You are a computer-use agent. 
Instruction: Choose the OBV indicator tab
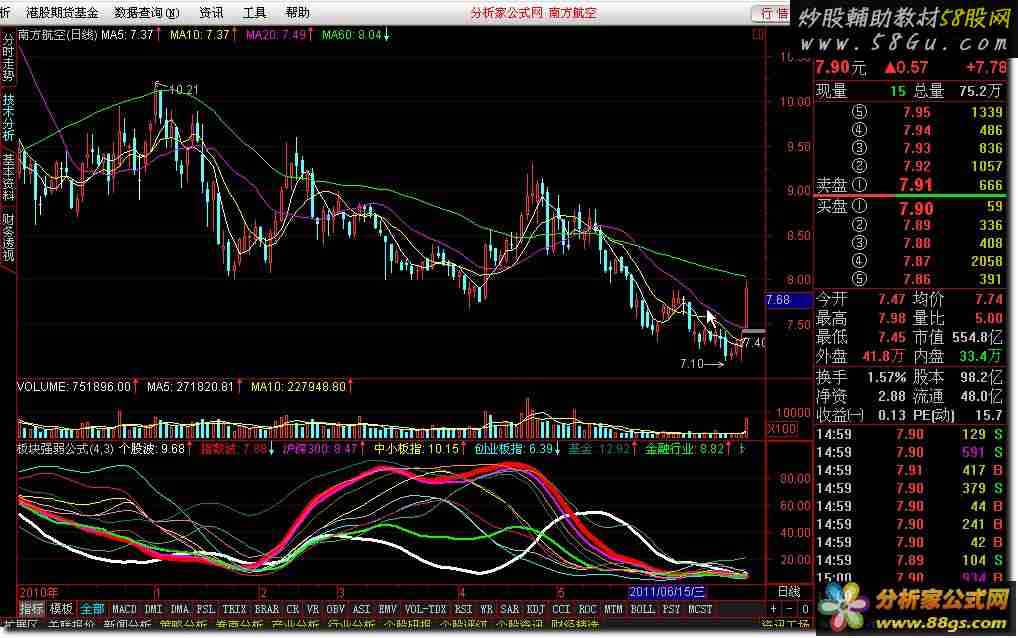pos(335,609)
